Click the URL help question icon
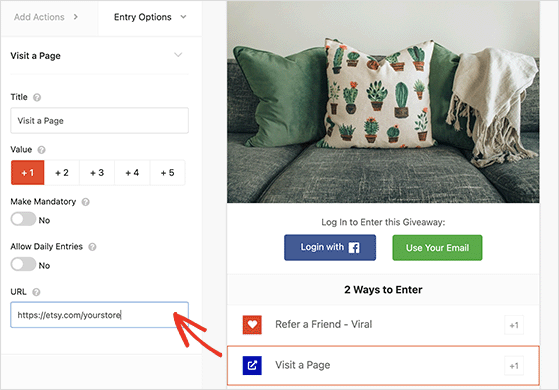The width and height of the screenshot is (559, 390). [x=36, y=292]
